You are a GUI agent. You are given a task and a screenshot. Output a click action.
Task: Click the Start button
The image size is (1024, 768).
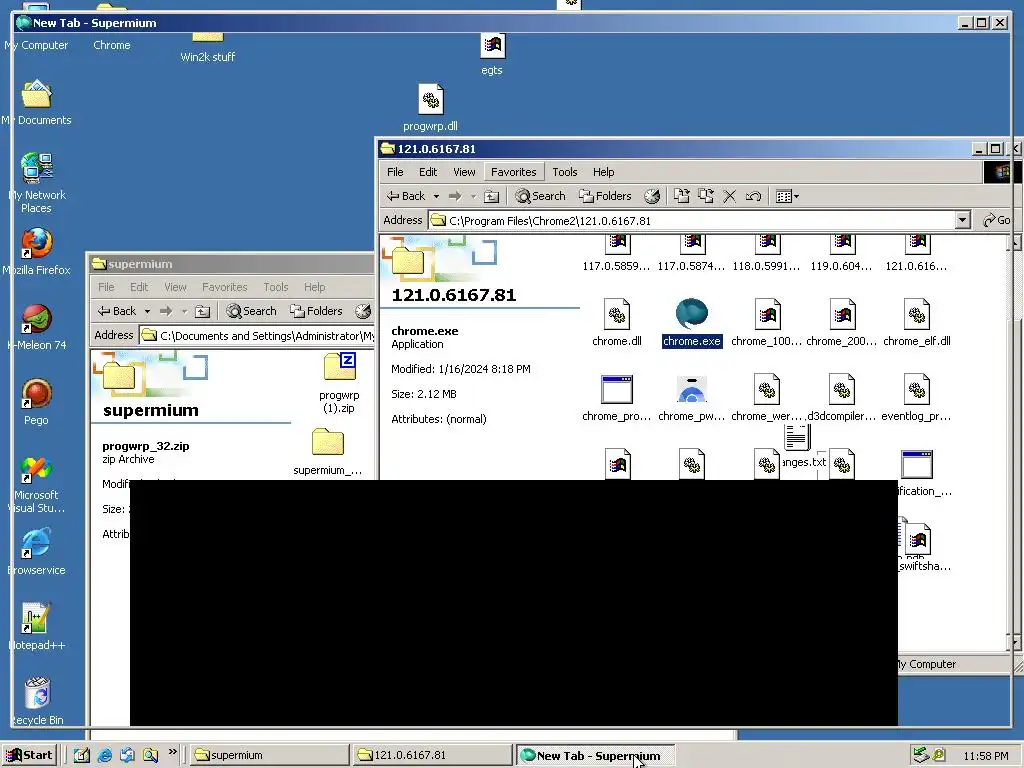coord(30,755)
